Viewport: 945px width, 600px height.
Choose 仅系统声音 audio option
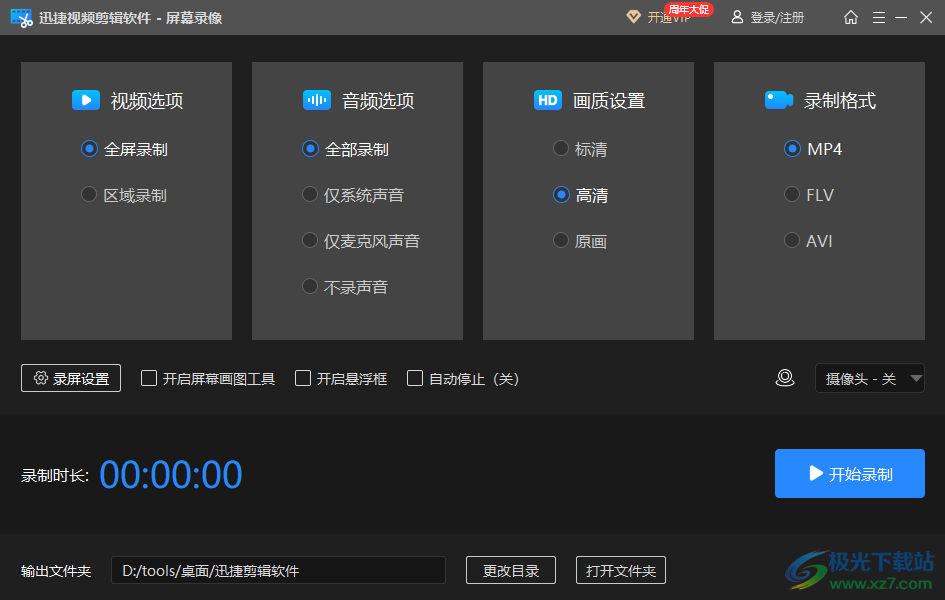pos(310,195)
